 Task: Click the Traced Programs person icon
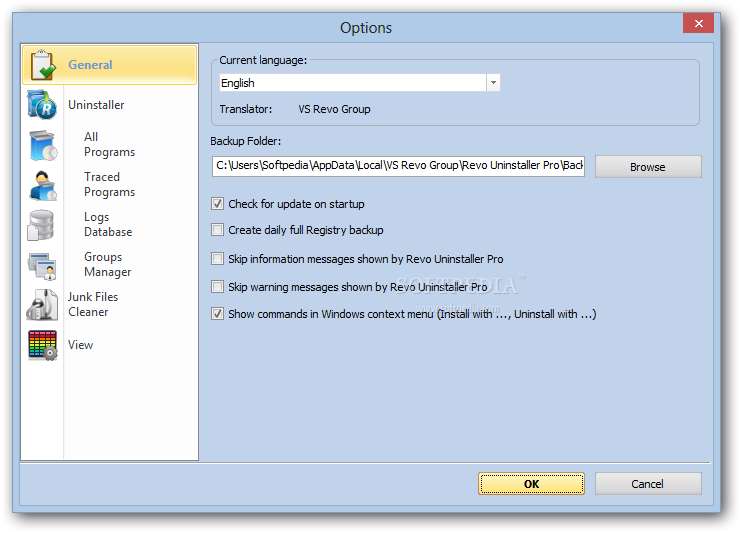click(x=43, y=186)
